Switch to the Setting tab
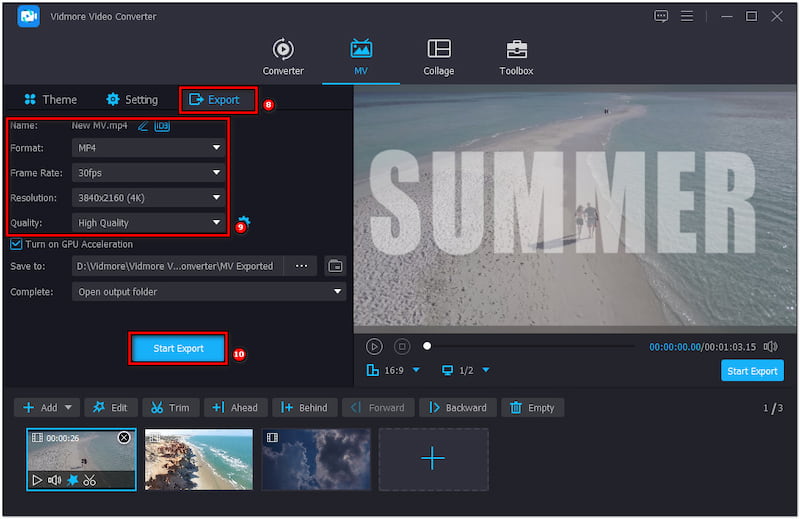This screenshot has height=519, width=800. pyautogui.click(x=132, y=100)
